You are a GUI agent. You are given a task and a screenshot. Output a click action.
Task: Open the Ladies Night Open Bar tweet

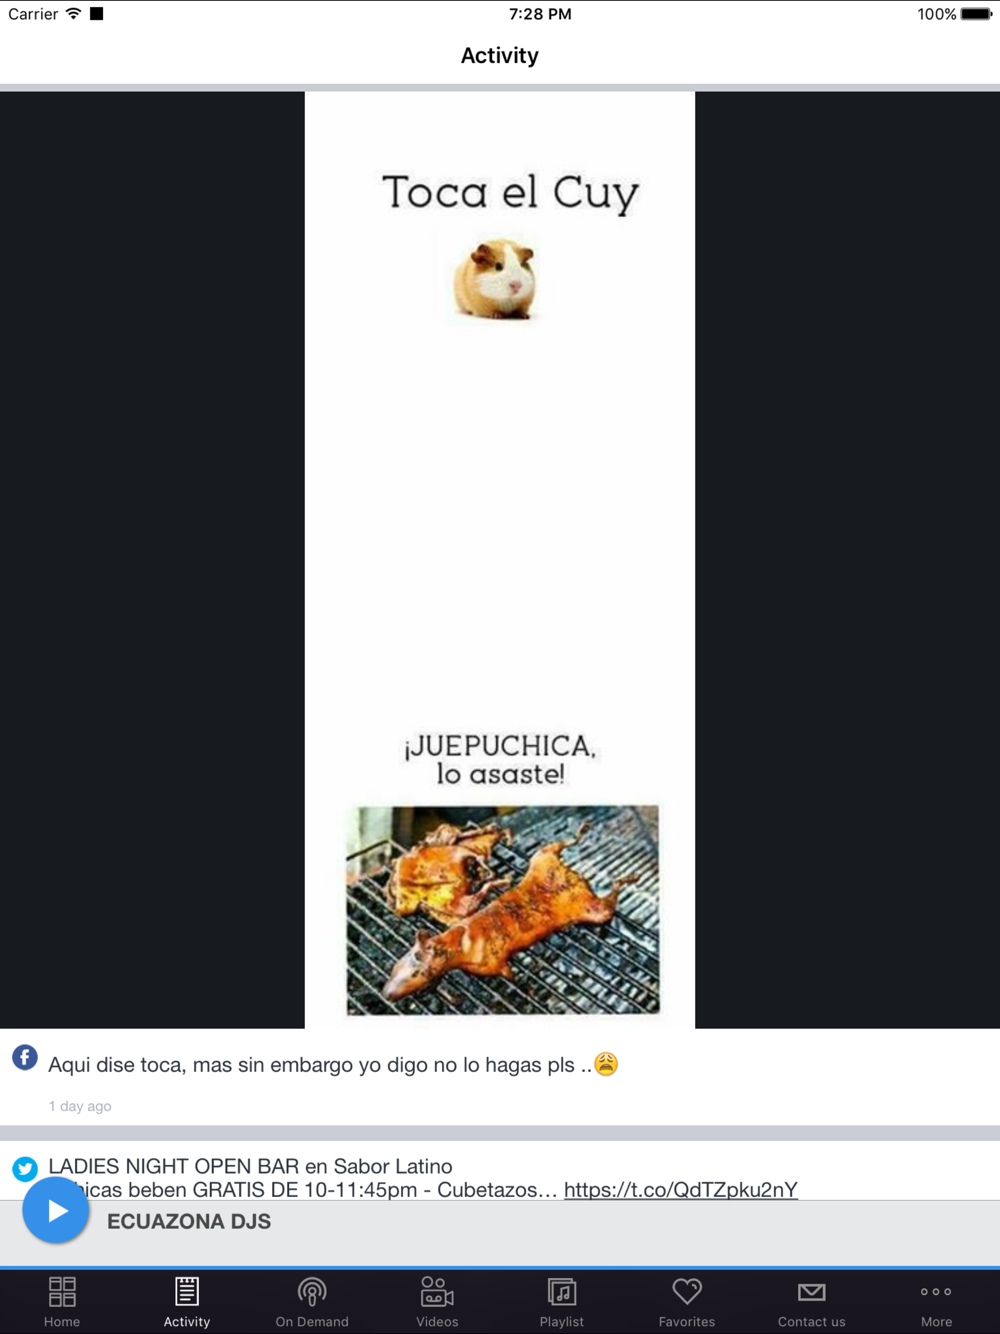coord(423,1178)
